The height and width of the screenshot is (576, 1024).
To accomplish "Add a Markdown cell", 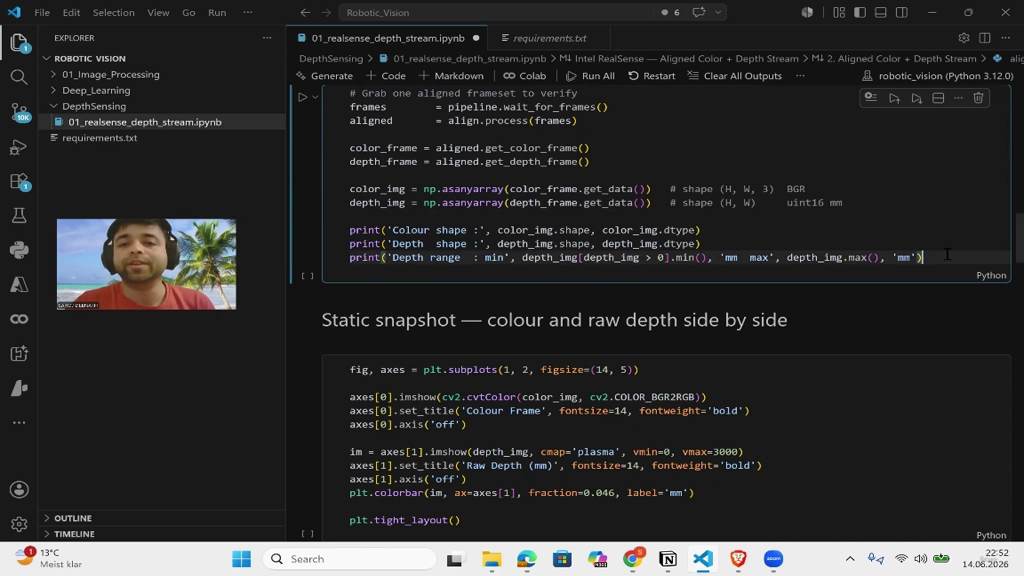I will [451, 76].
